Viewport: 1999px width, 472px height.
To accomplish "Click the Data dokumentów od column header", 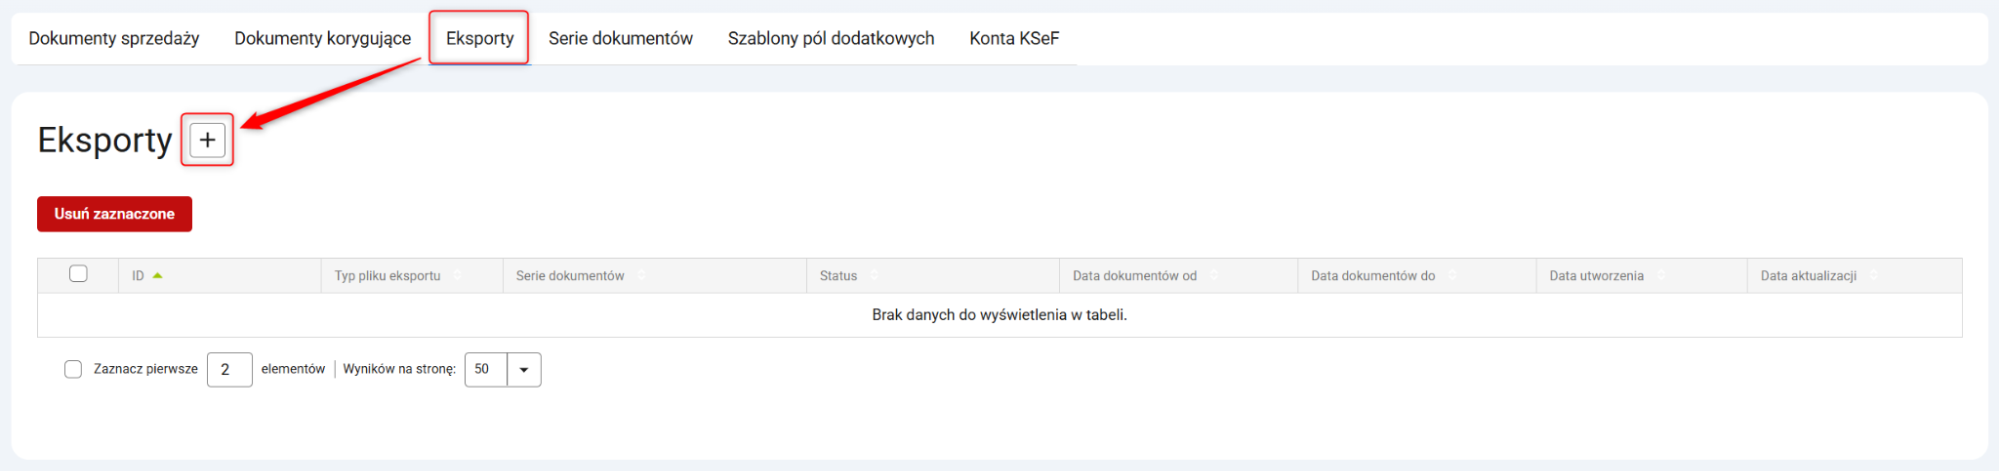I will (x=1134, y=276).
